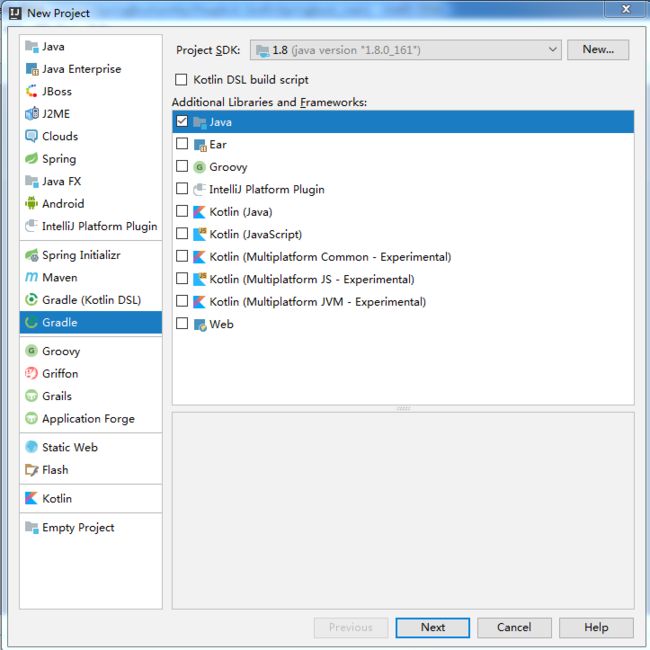Viewport: 650px width, 650px height.
Task: Click the highlighted Gradle icon in sidebar
Action: pyautogui.click(x=32, y=322)
